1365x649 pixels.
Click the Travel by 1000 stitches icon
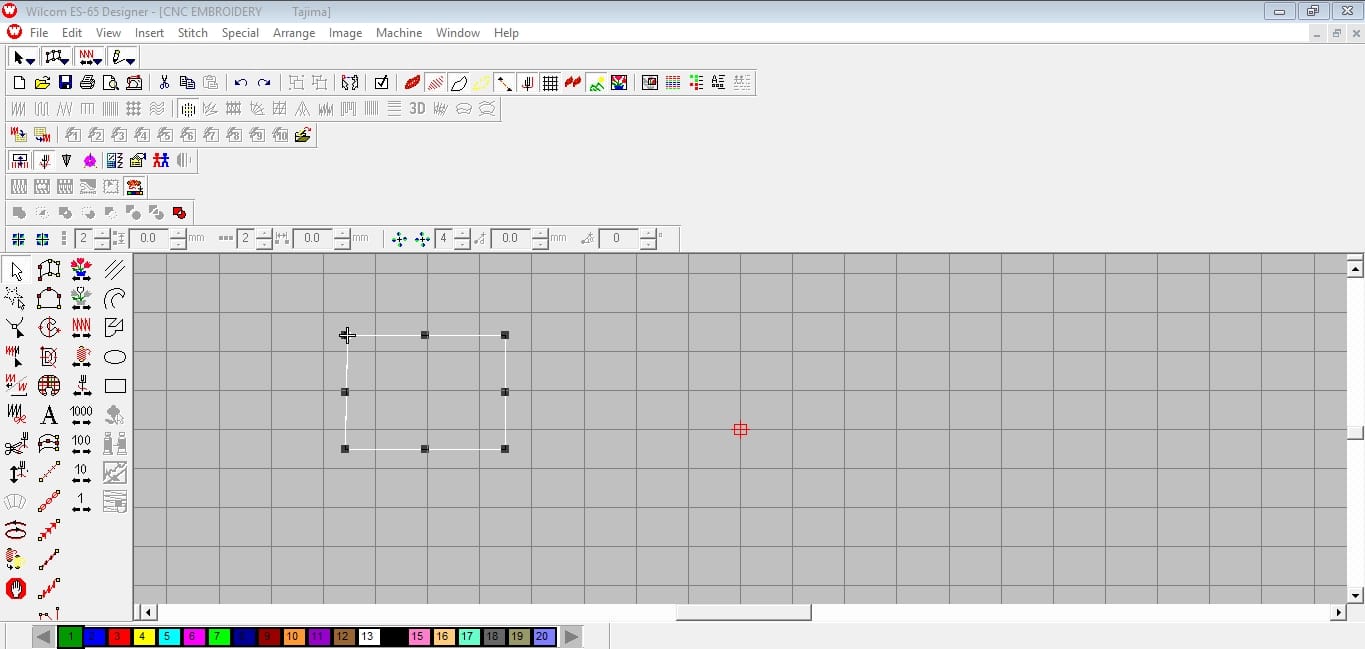(82, 415)
